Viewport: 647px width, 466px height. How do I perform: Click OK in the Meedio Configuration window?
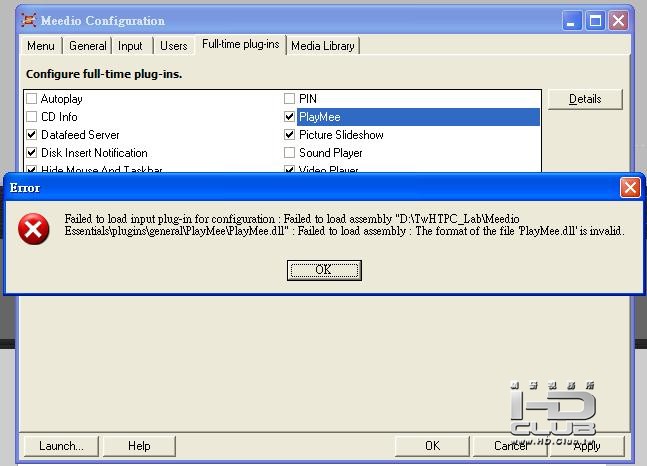pos(432,446)
